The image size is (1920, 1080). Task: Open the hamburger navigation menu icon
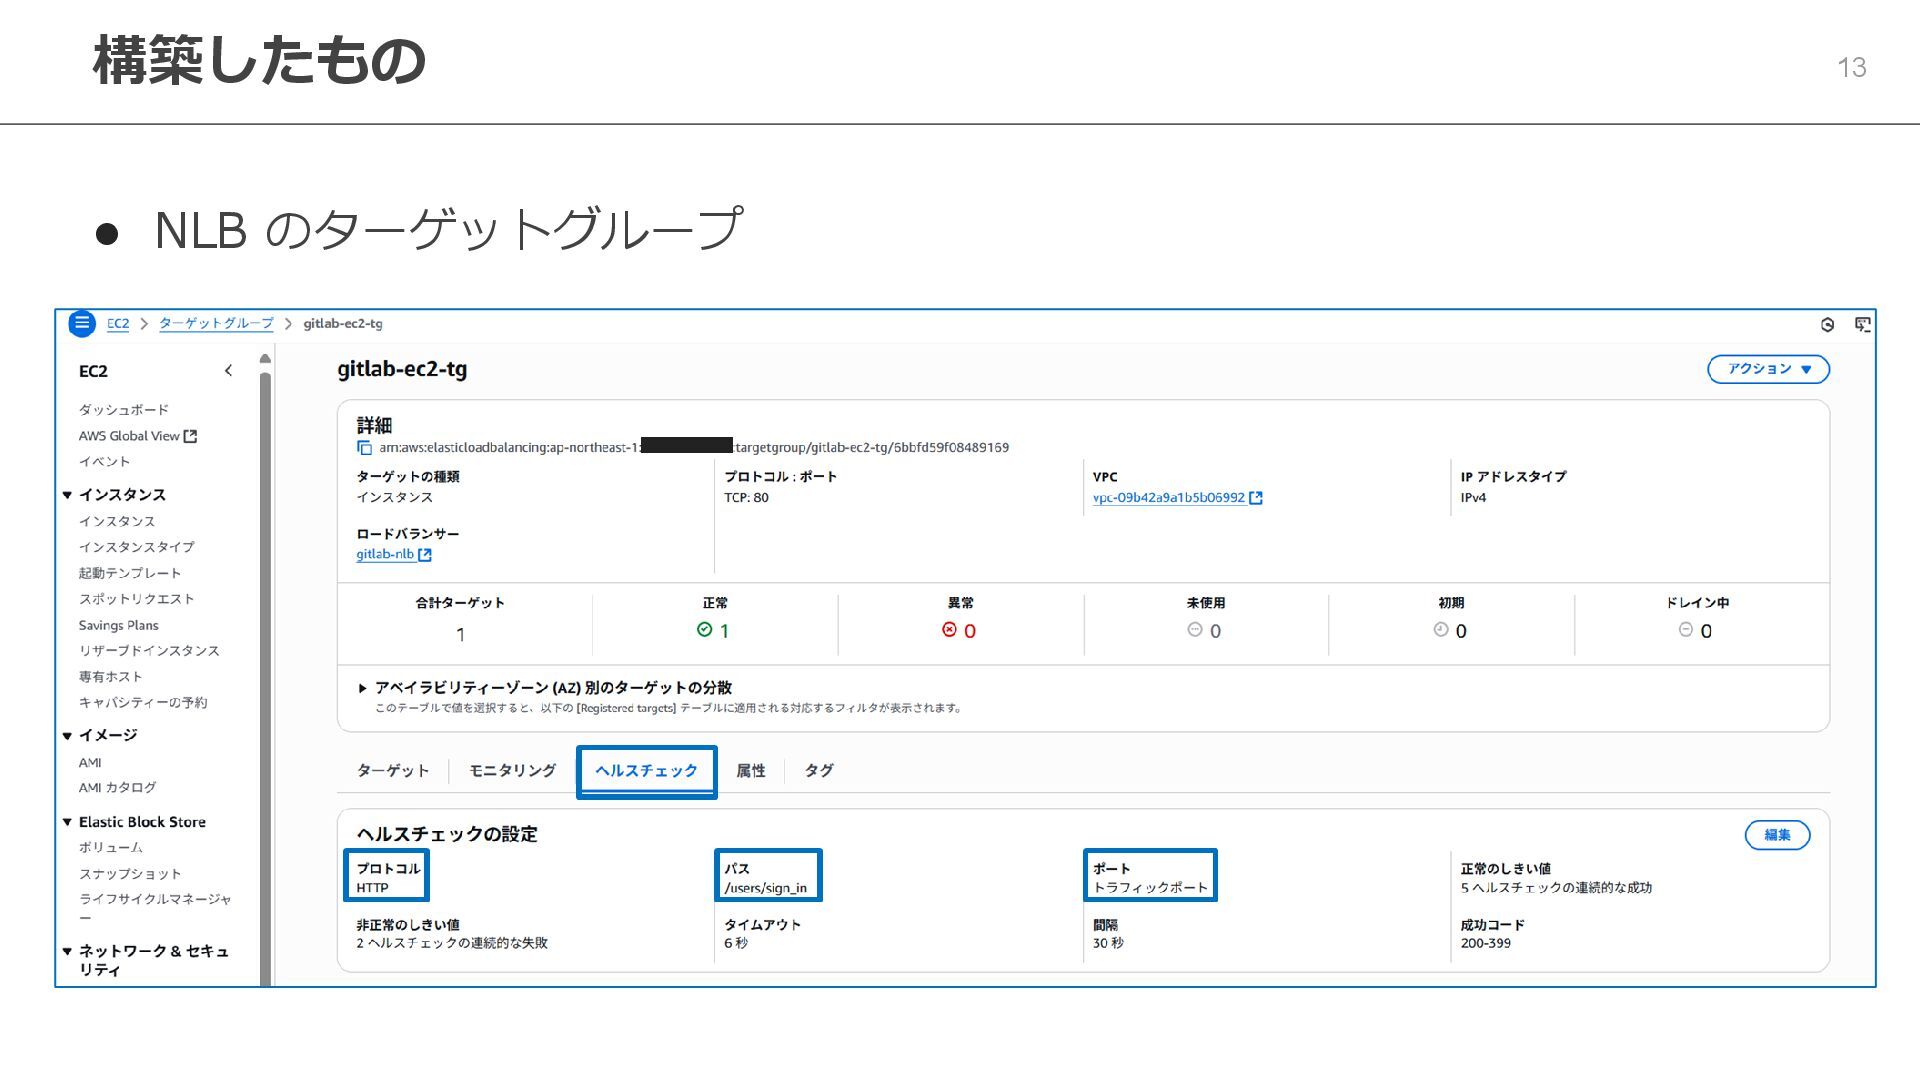[82, 323]
